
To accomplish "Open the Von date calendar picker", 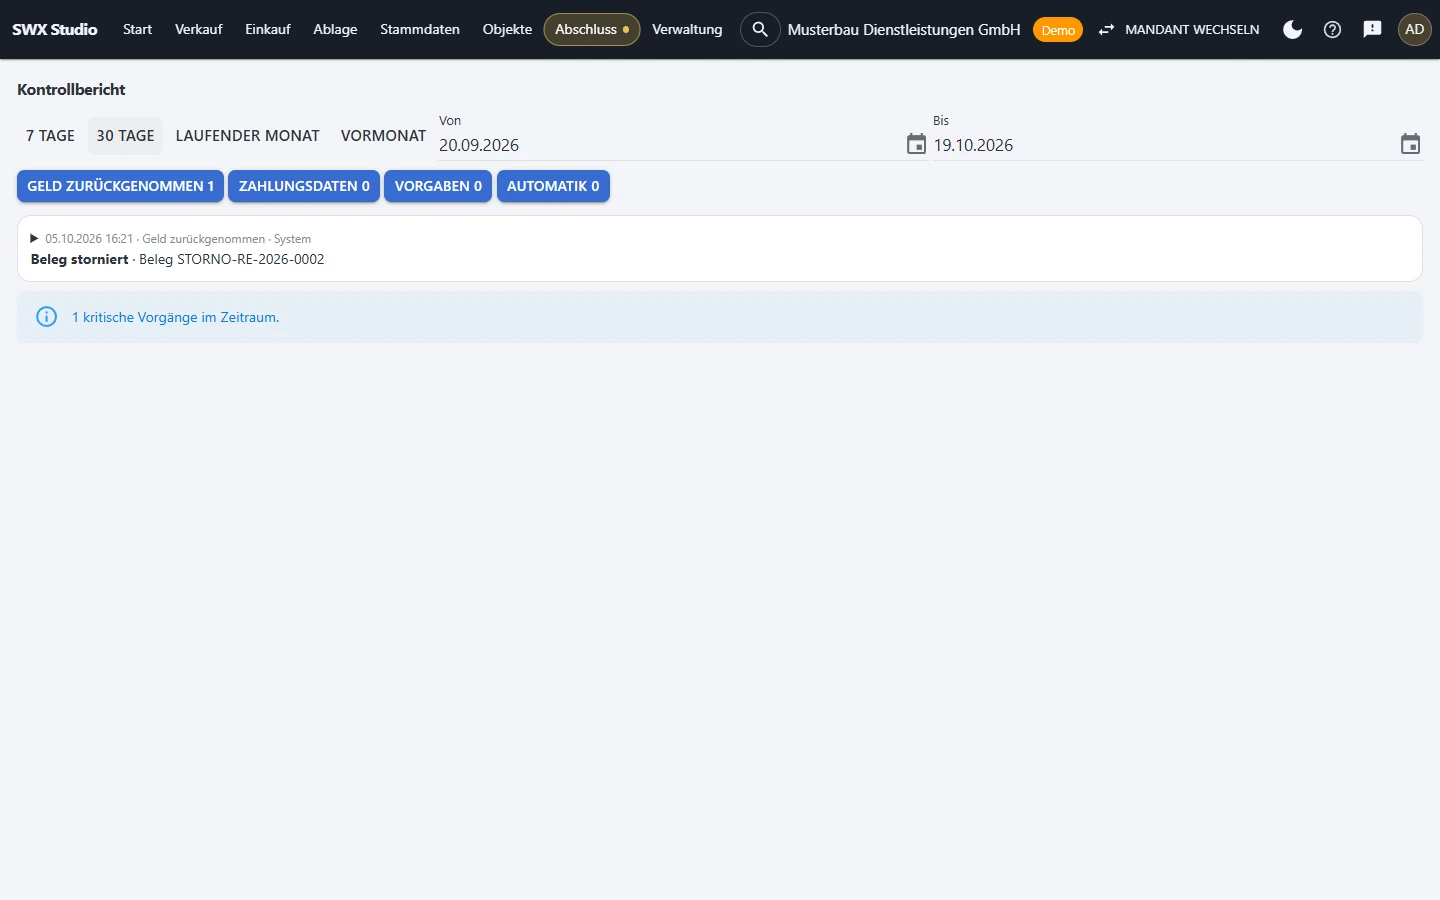I will pyautogui.click(x=916, y=144).
